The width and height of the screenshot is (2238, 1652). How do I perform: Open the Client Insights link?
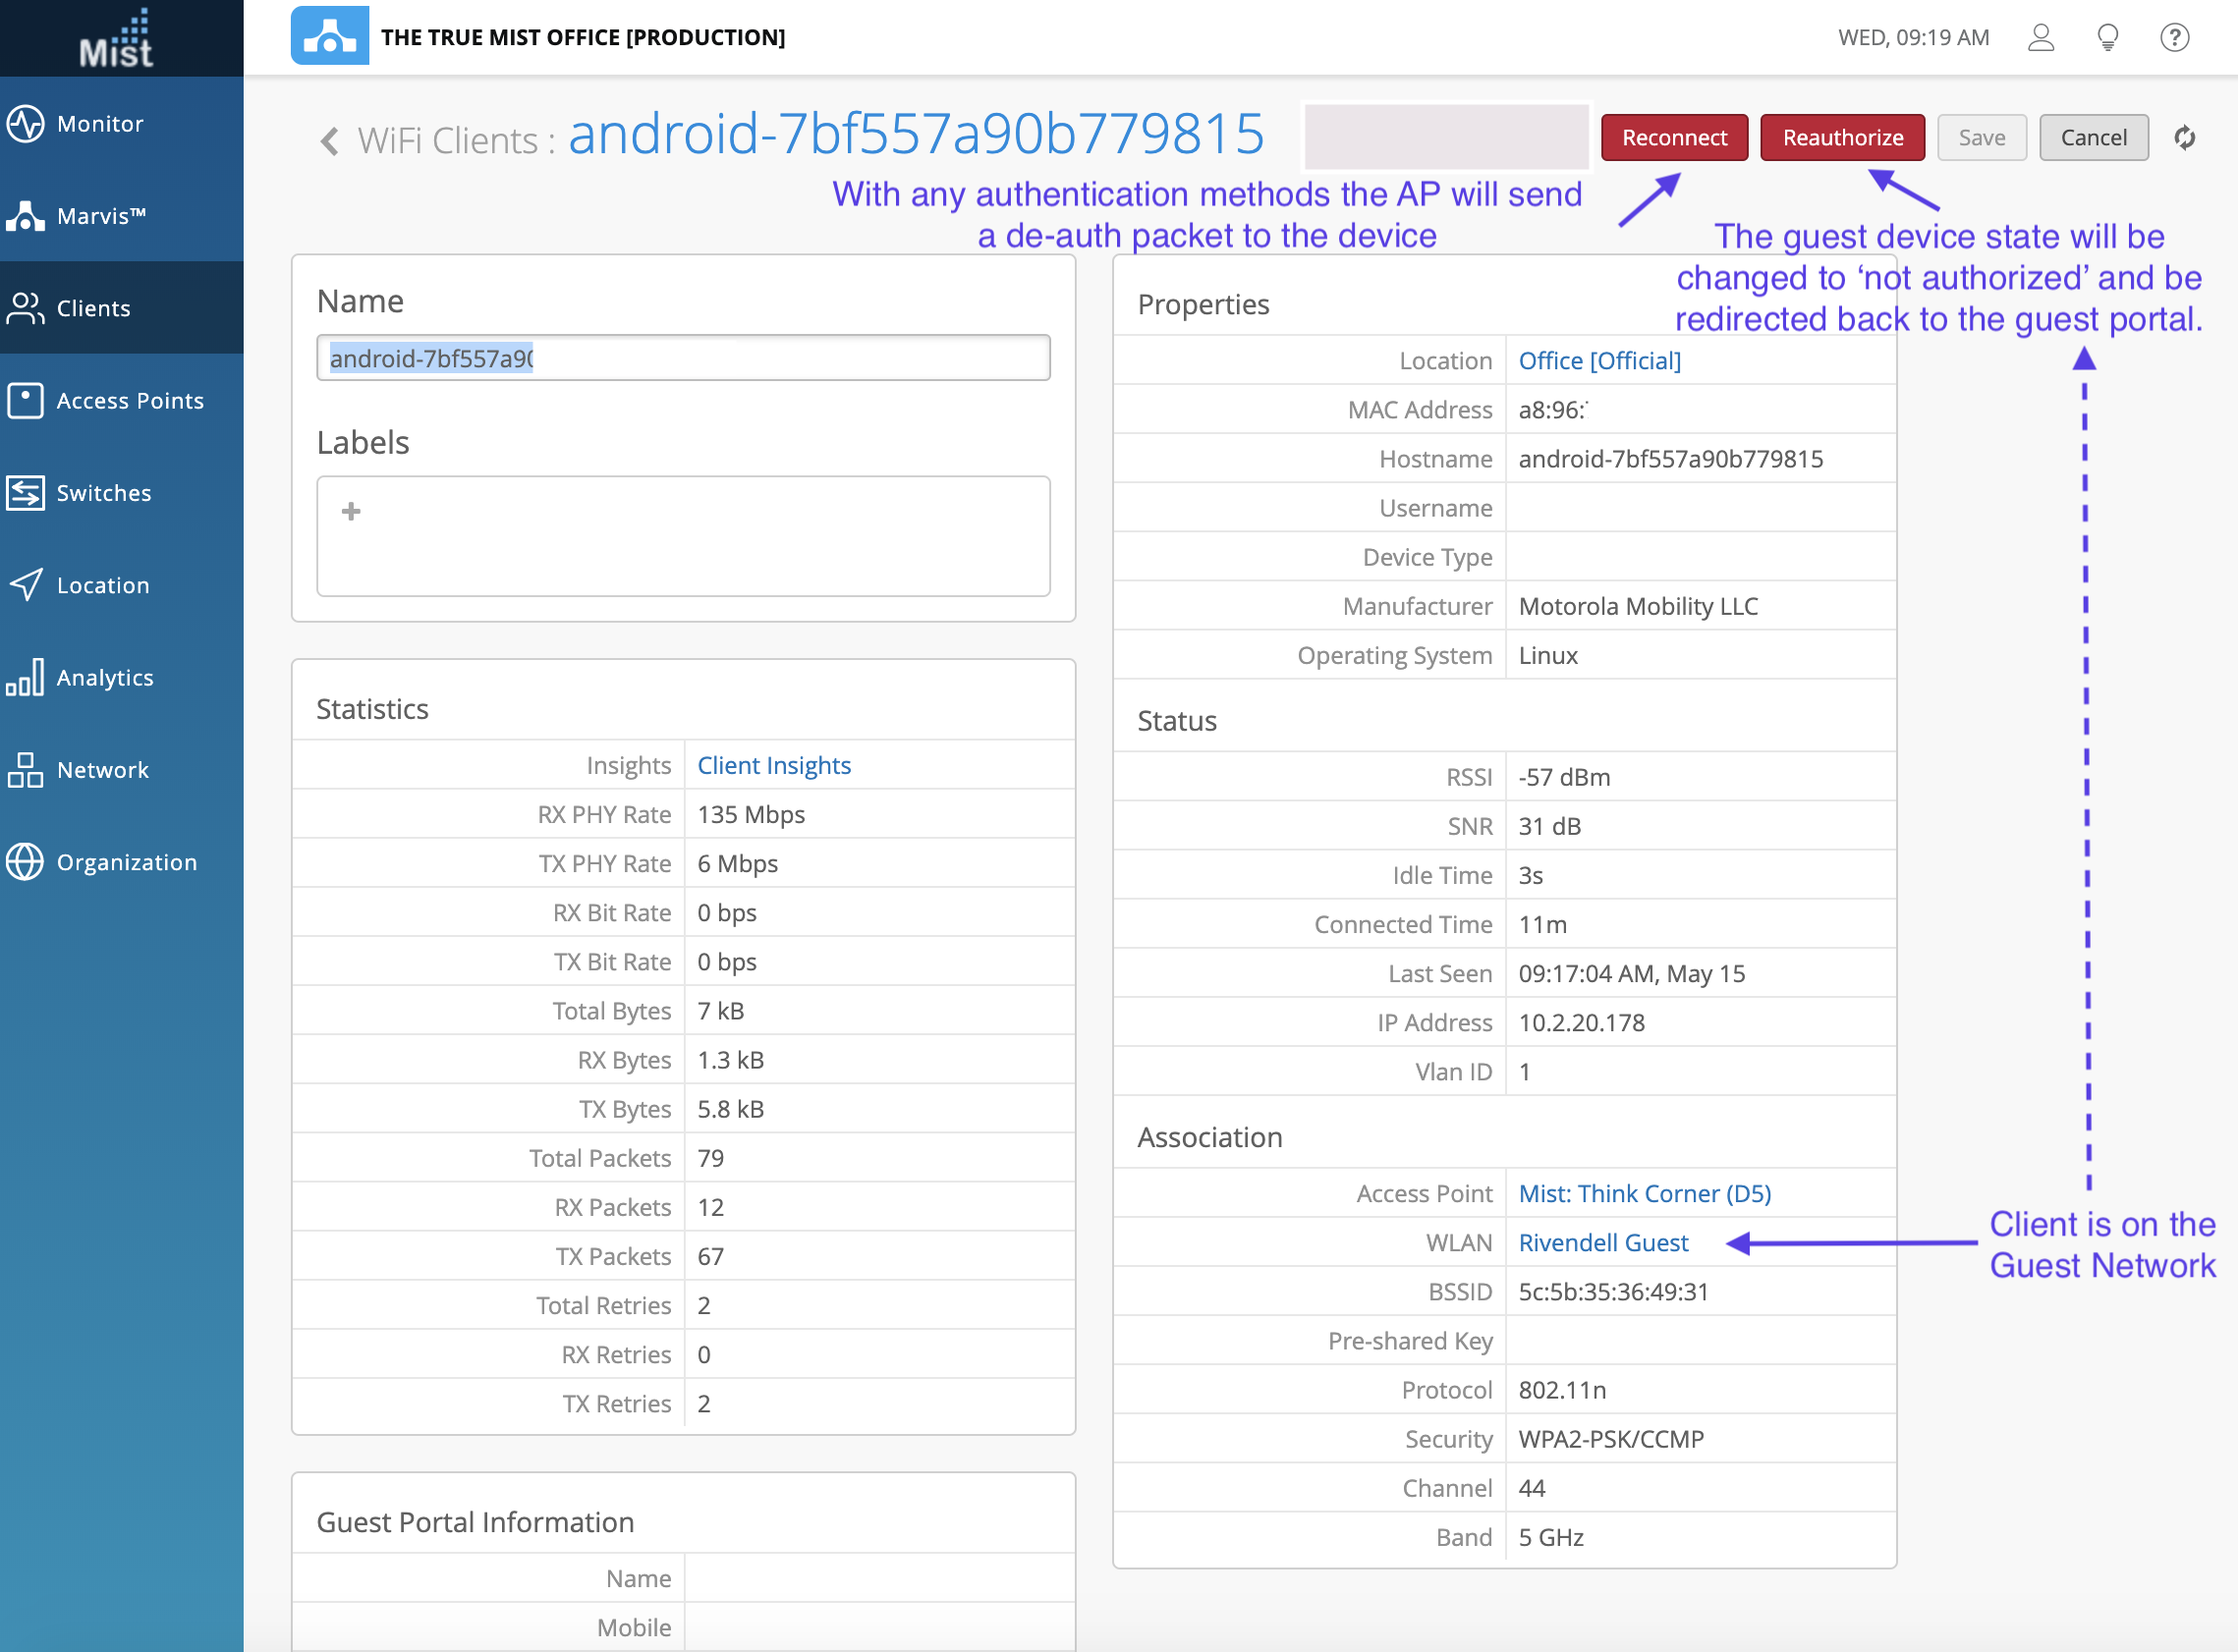pos(773,765)
